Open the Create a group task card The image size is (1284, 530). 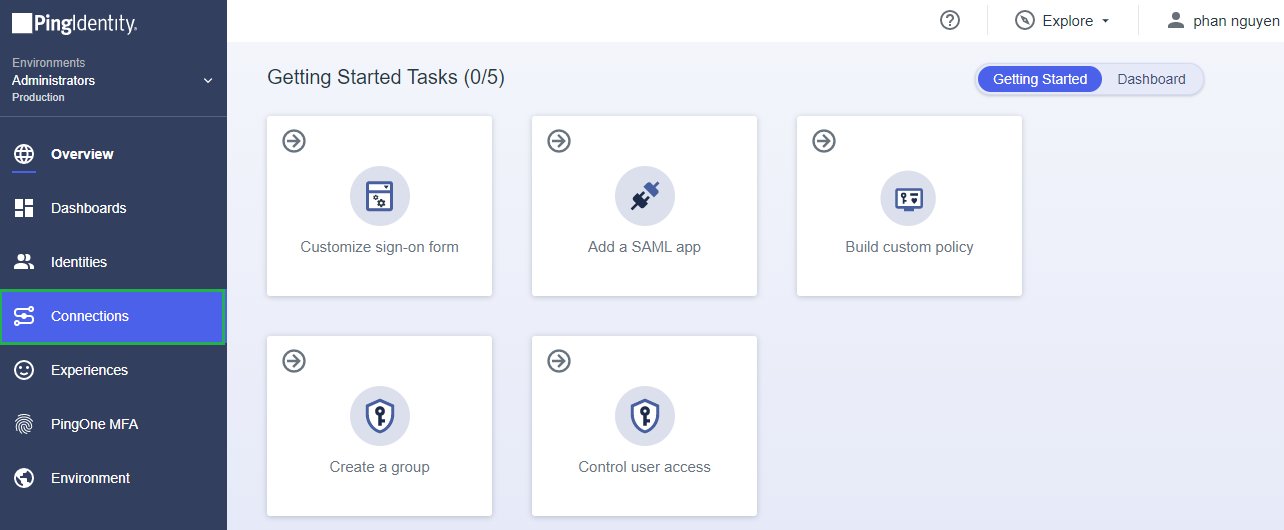click(x=379, y=426)
